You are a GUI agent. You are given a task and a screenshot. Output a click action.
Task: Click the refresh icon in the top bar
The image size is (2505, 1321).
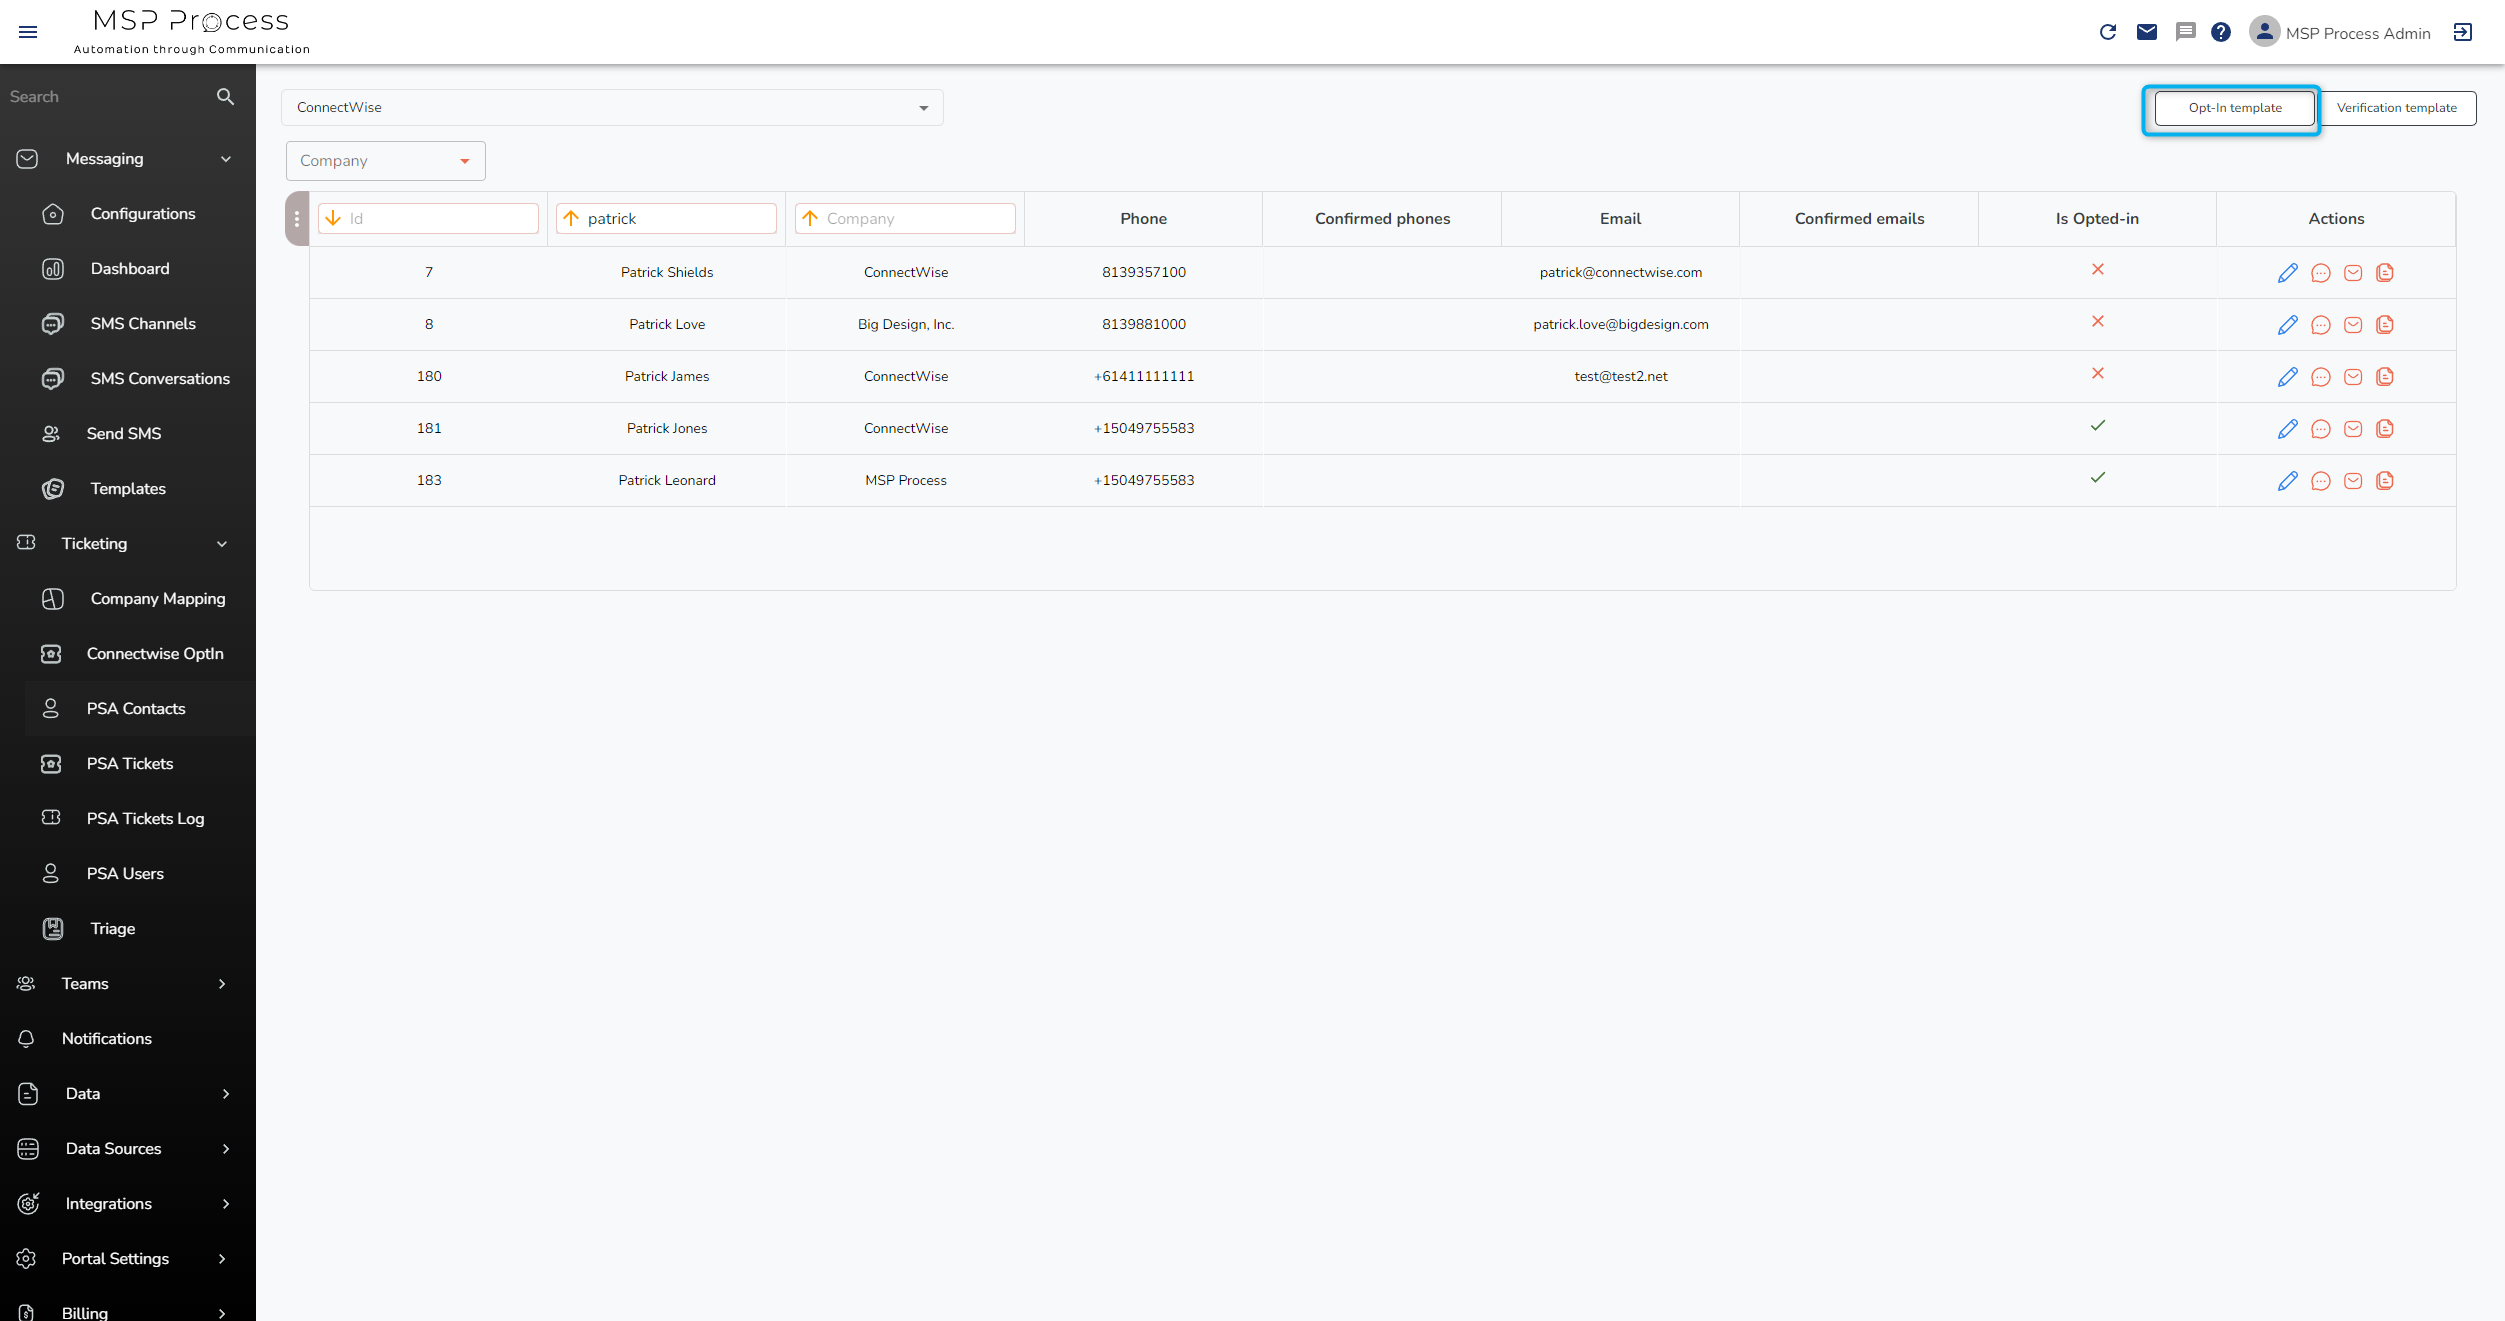(2107, 32)
